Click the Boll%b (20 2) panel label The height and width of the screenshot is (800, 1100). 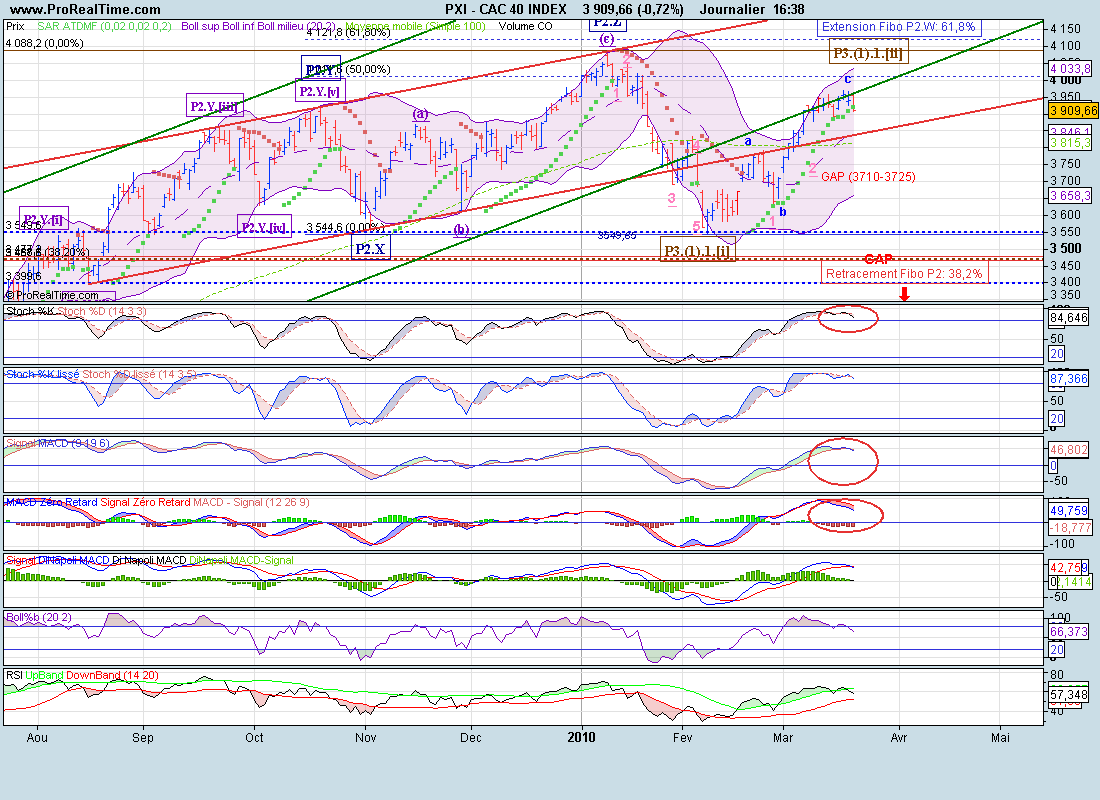[39, 617]
